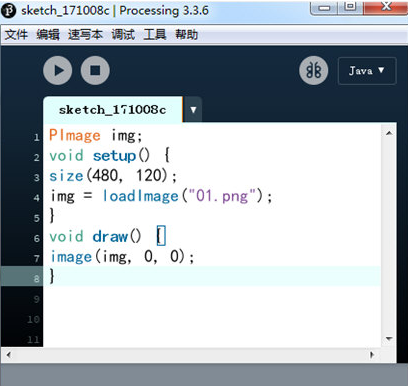Click the closing brace on line 8
Image resolution: width=408 pixels, height=386 pixels.
pyautogui.click(x=52, y=276)
